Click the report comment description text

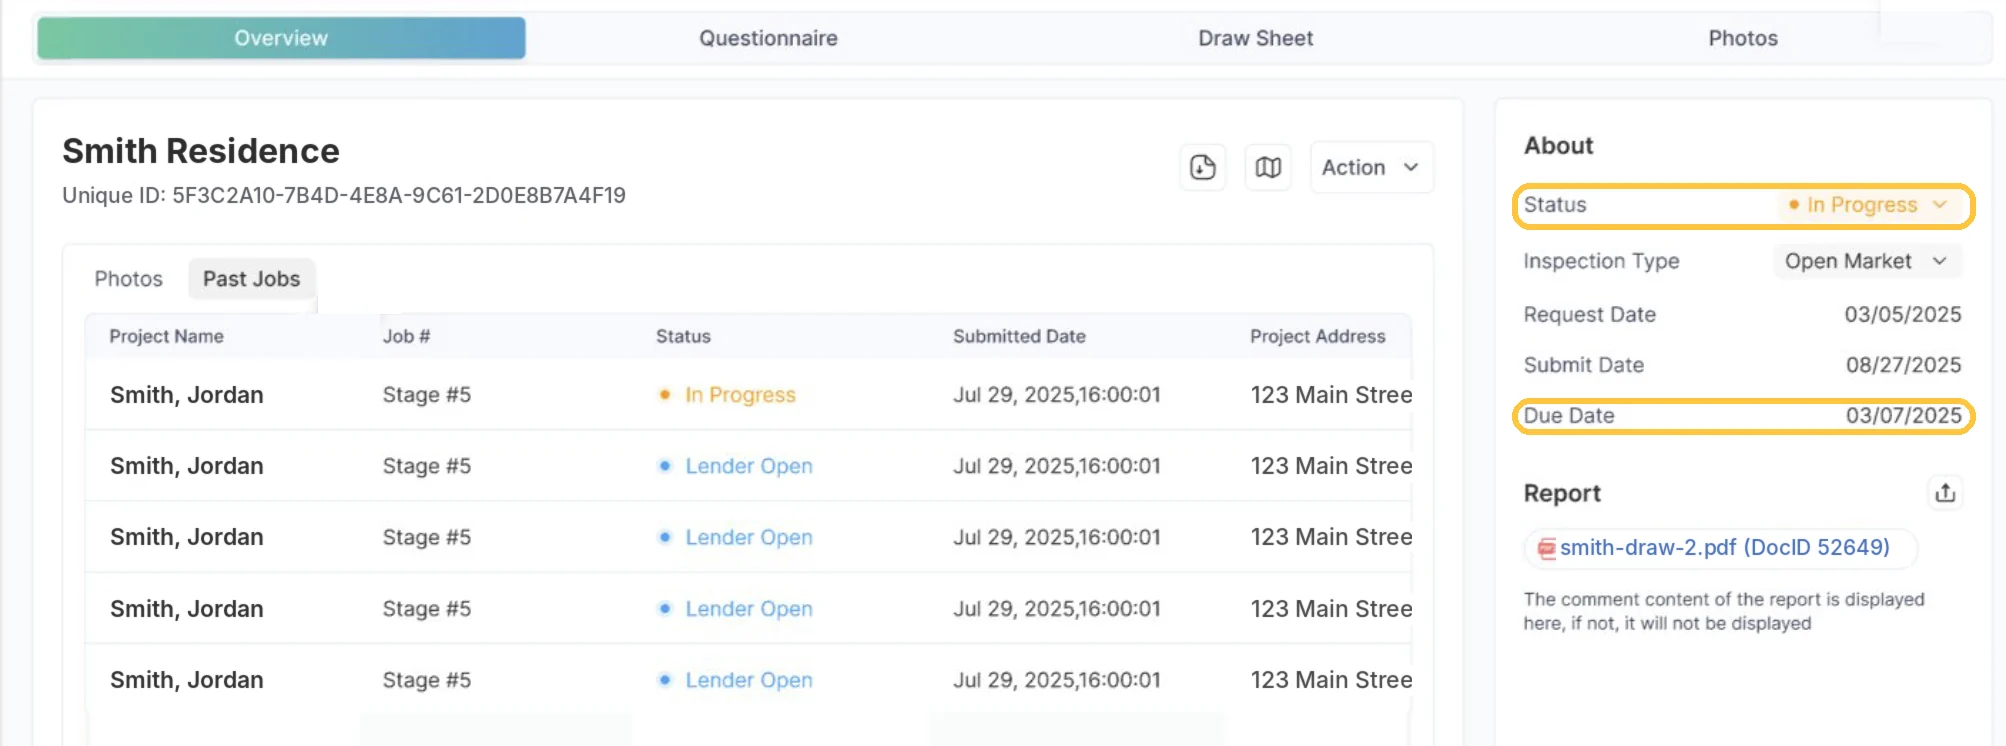[x=1724, y=612]
